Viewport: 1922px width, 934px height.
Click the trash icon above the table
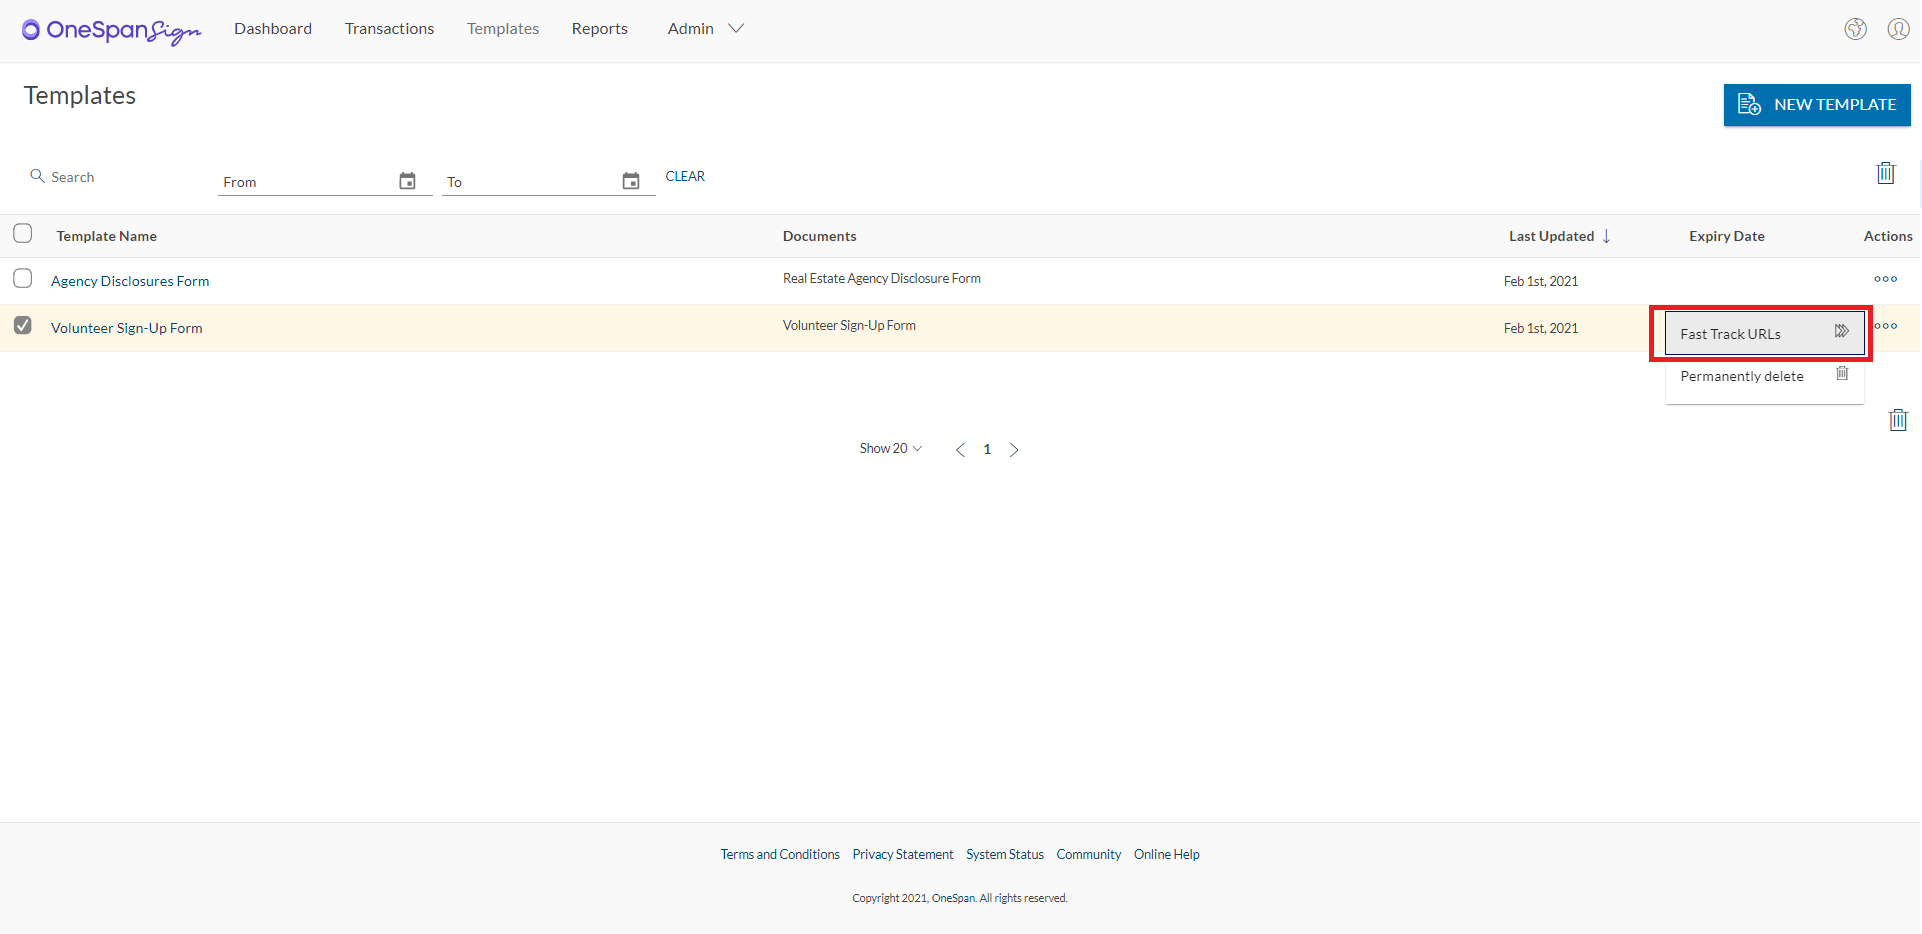(1886, 172)
